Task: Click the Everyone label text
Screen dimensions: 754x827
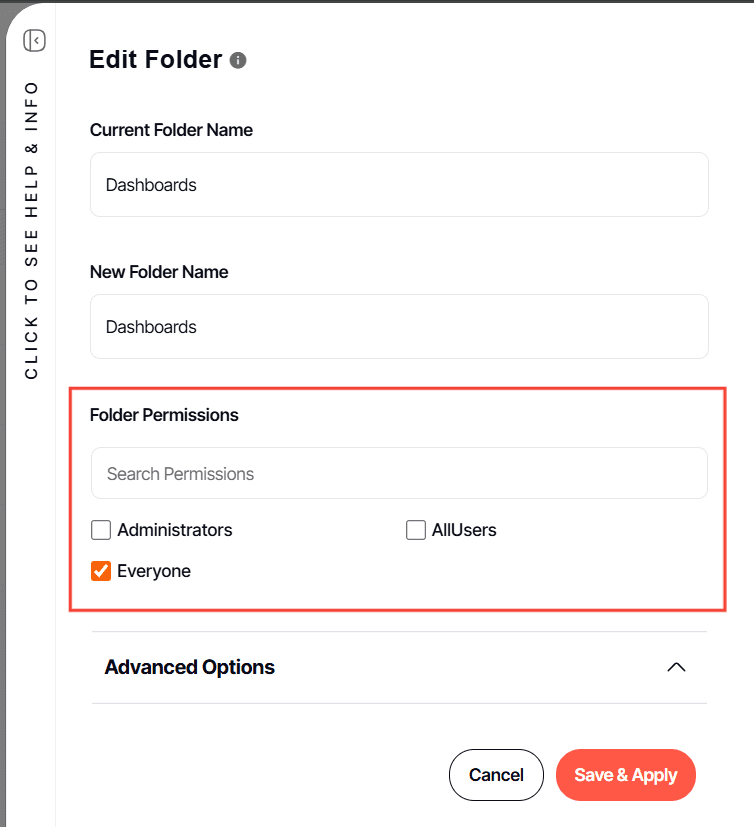Action: click(154, 571)
